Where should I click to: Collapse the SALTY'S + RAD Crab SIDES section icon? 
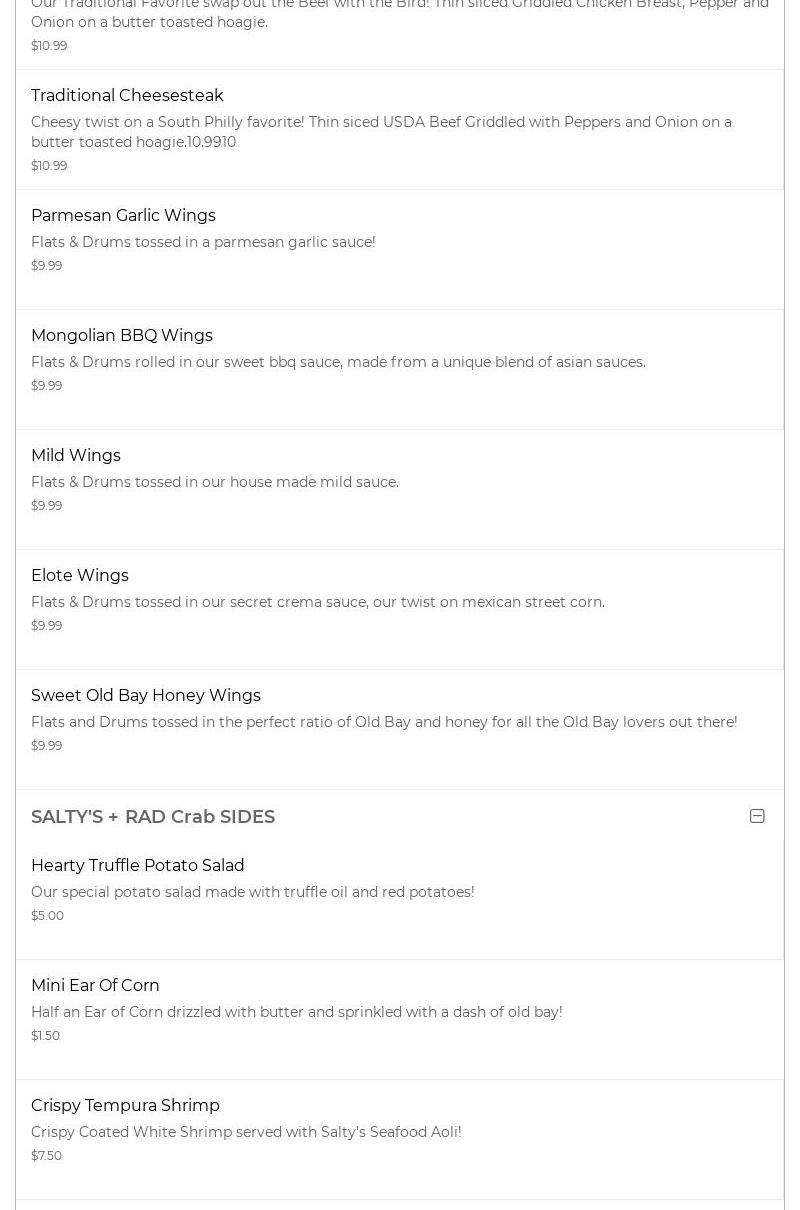757,816
